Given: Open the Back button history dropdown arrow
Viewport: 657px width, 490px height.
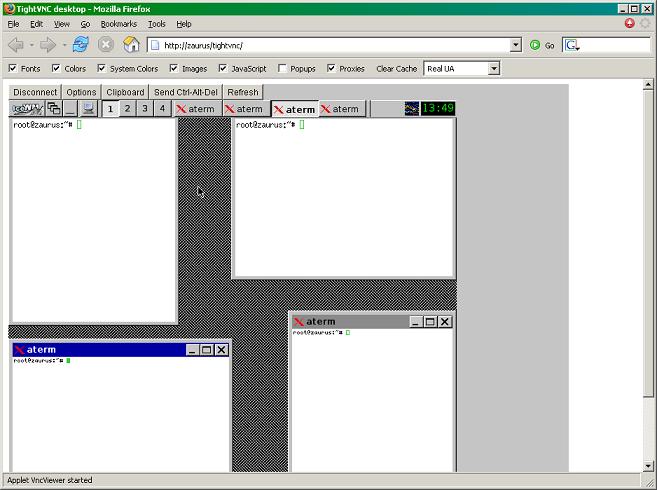Looking at the screenshot, I should point(32,45).
